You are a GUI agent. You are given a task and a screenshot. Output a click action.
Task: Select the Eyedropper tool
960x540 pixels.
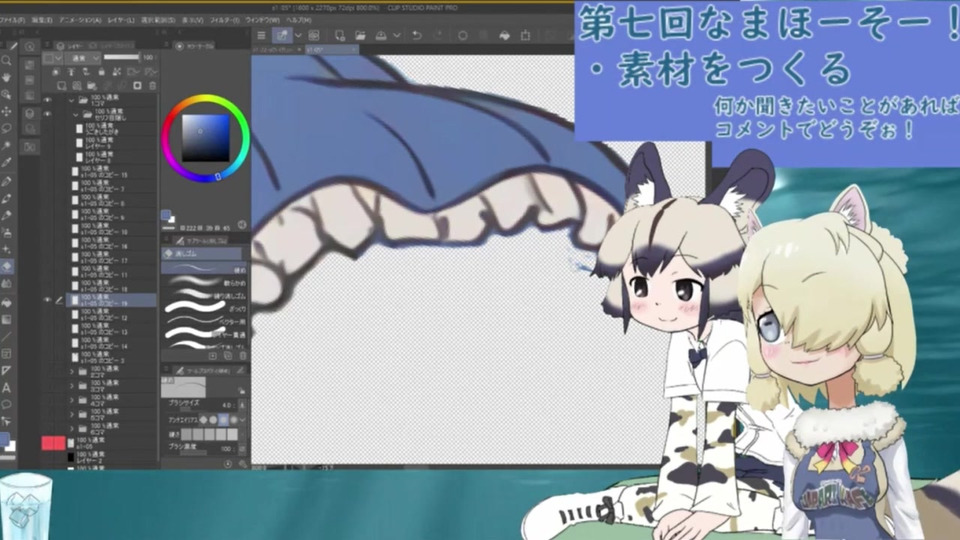pos(7,163)
